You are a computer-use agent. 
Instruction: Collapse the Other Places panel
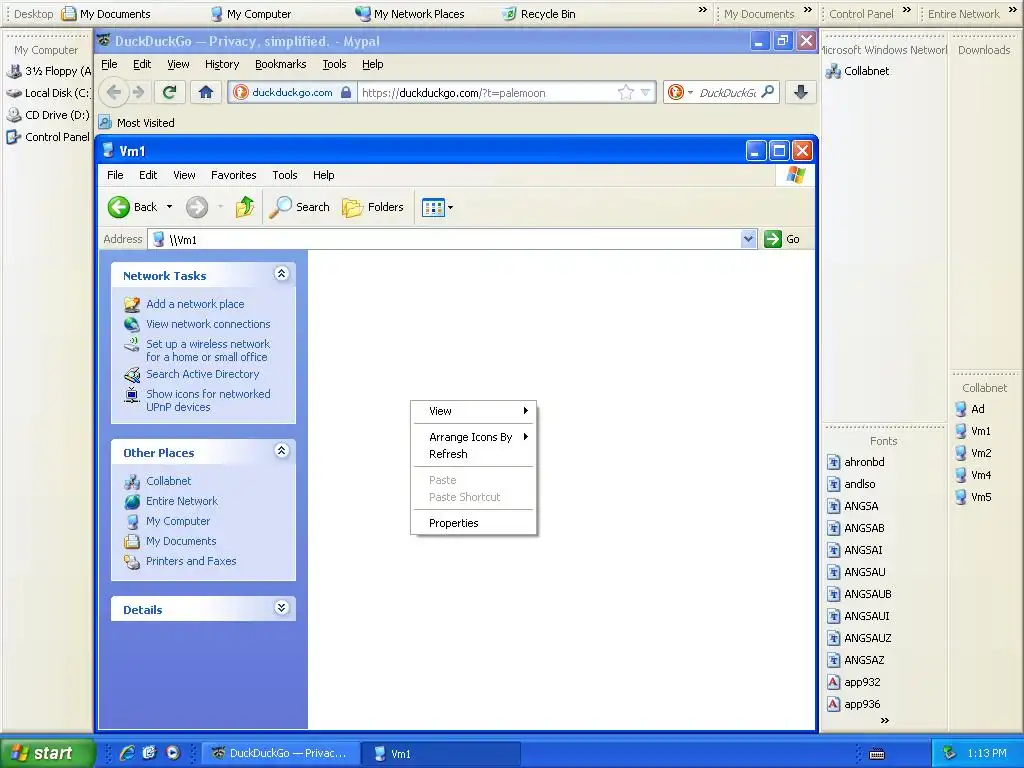click(x=281, y=451)
